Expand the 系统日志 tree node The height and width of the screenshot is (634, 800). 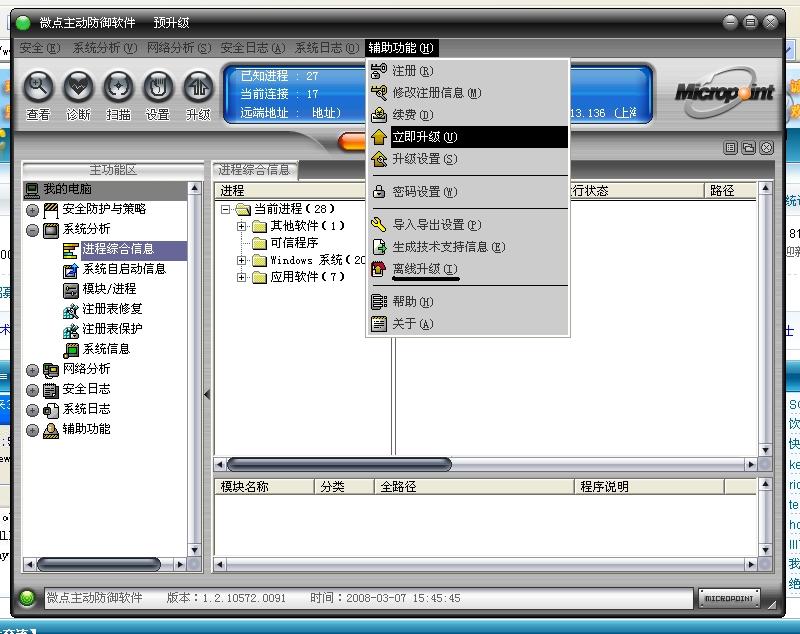click(32, 410)
